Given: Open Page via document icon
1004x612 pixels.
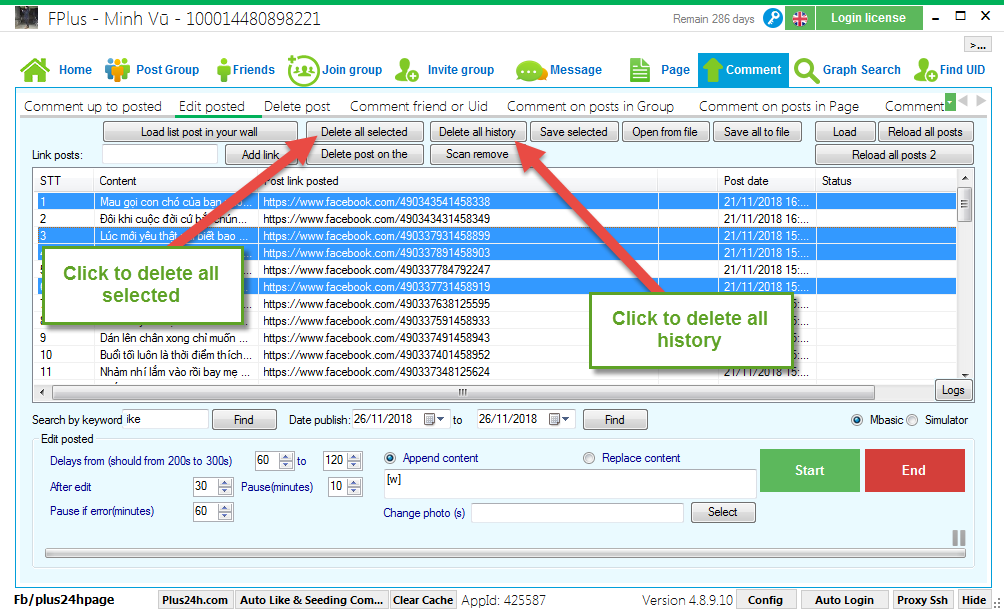Looking at the screenshot, I should point(640,70).
